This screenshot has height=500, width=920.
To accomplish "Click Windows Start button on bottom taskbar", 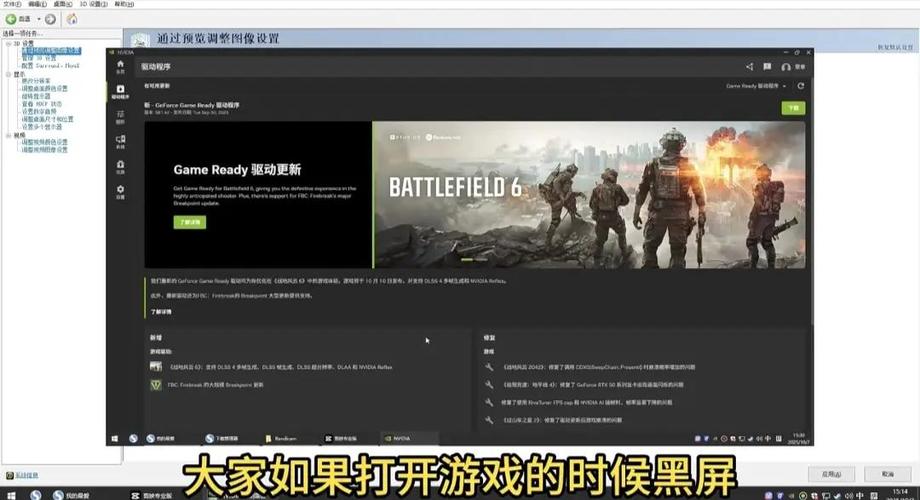I will pyautogui.click(x=11, y=495).
